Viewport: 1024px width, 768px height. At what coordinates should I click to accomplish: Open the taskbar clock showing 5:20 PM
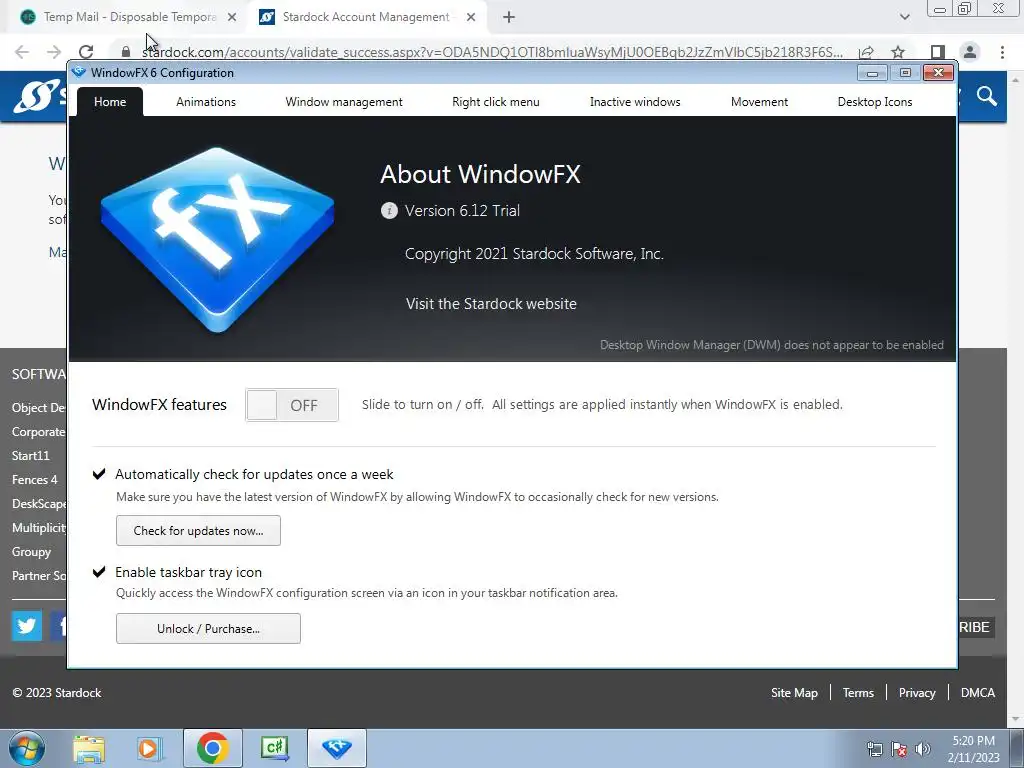(974, 749)
